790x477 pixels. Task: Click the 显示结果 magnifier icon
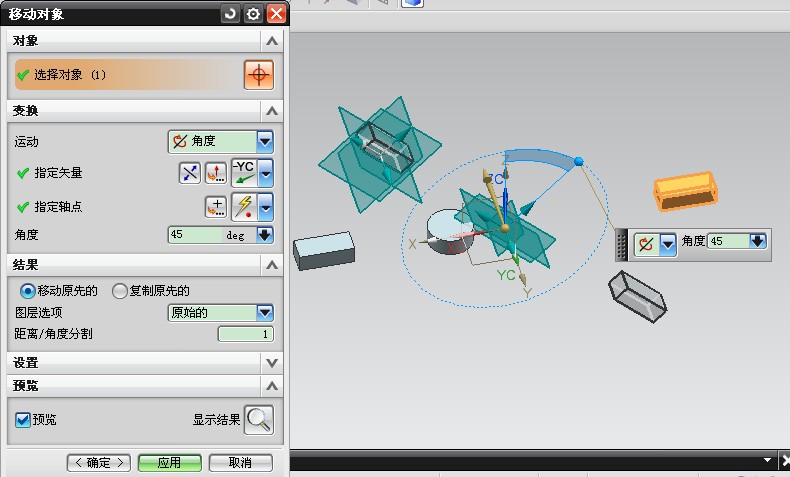(259, 420)
